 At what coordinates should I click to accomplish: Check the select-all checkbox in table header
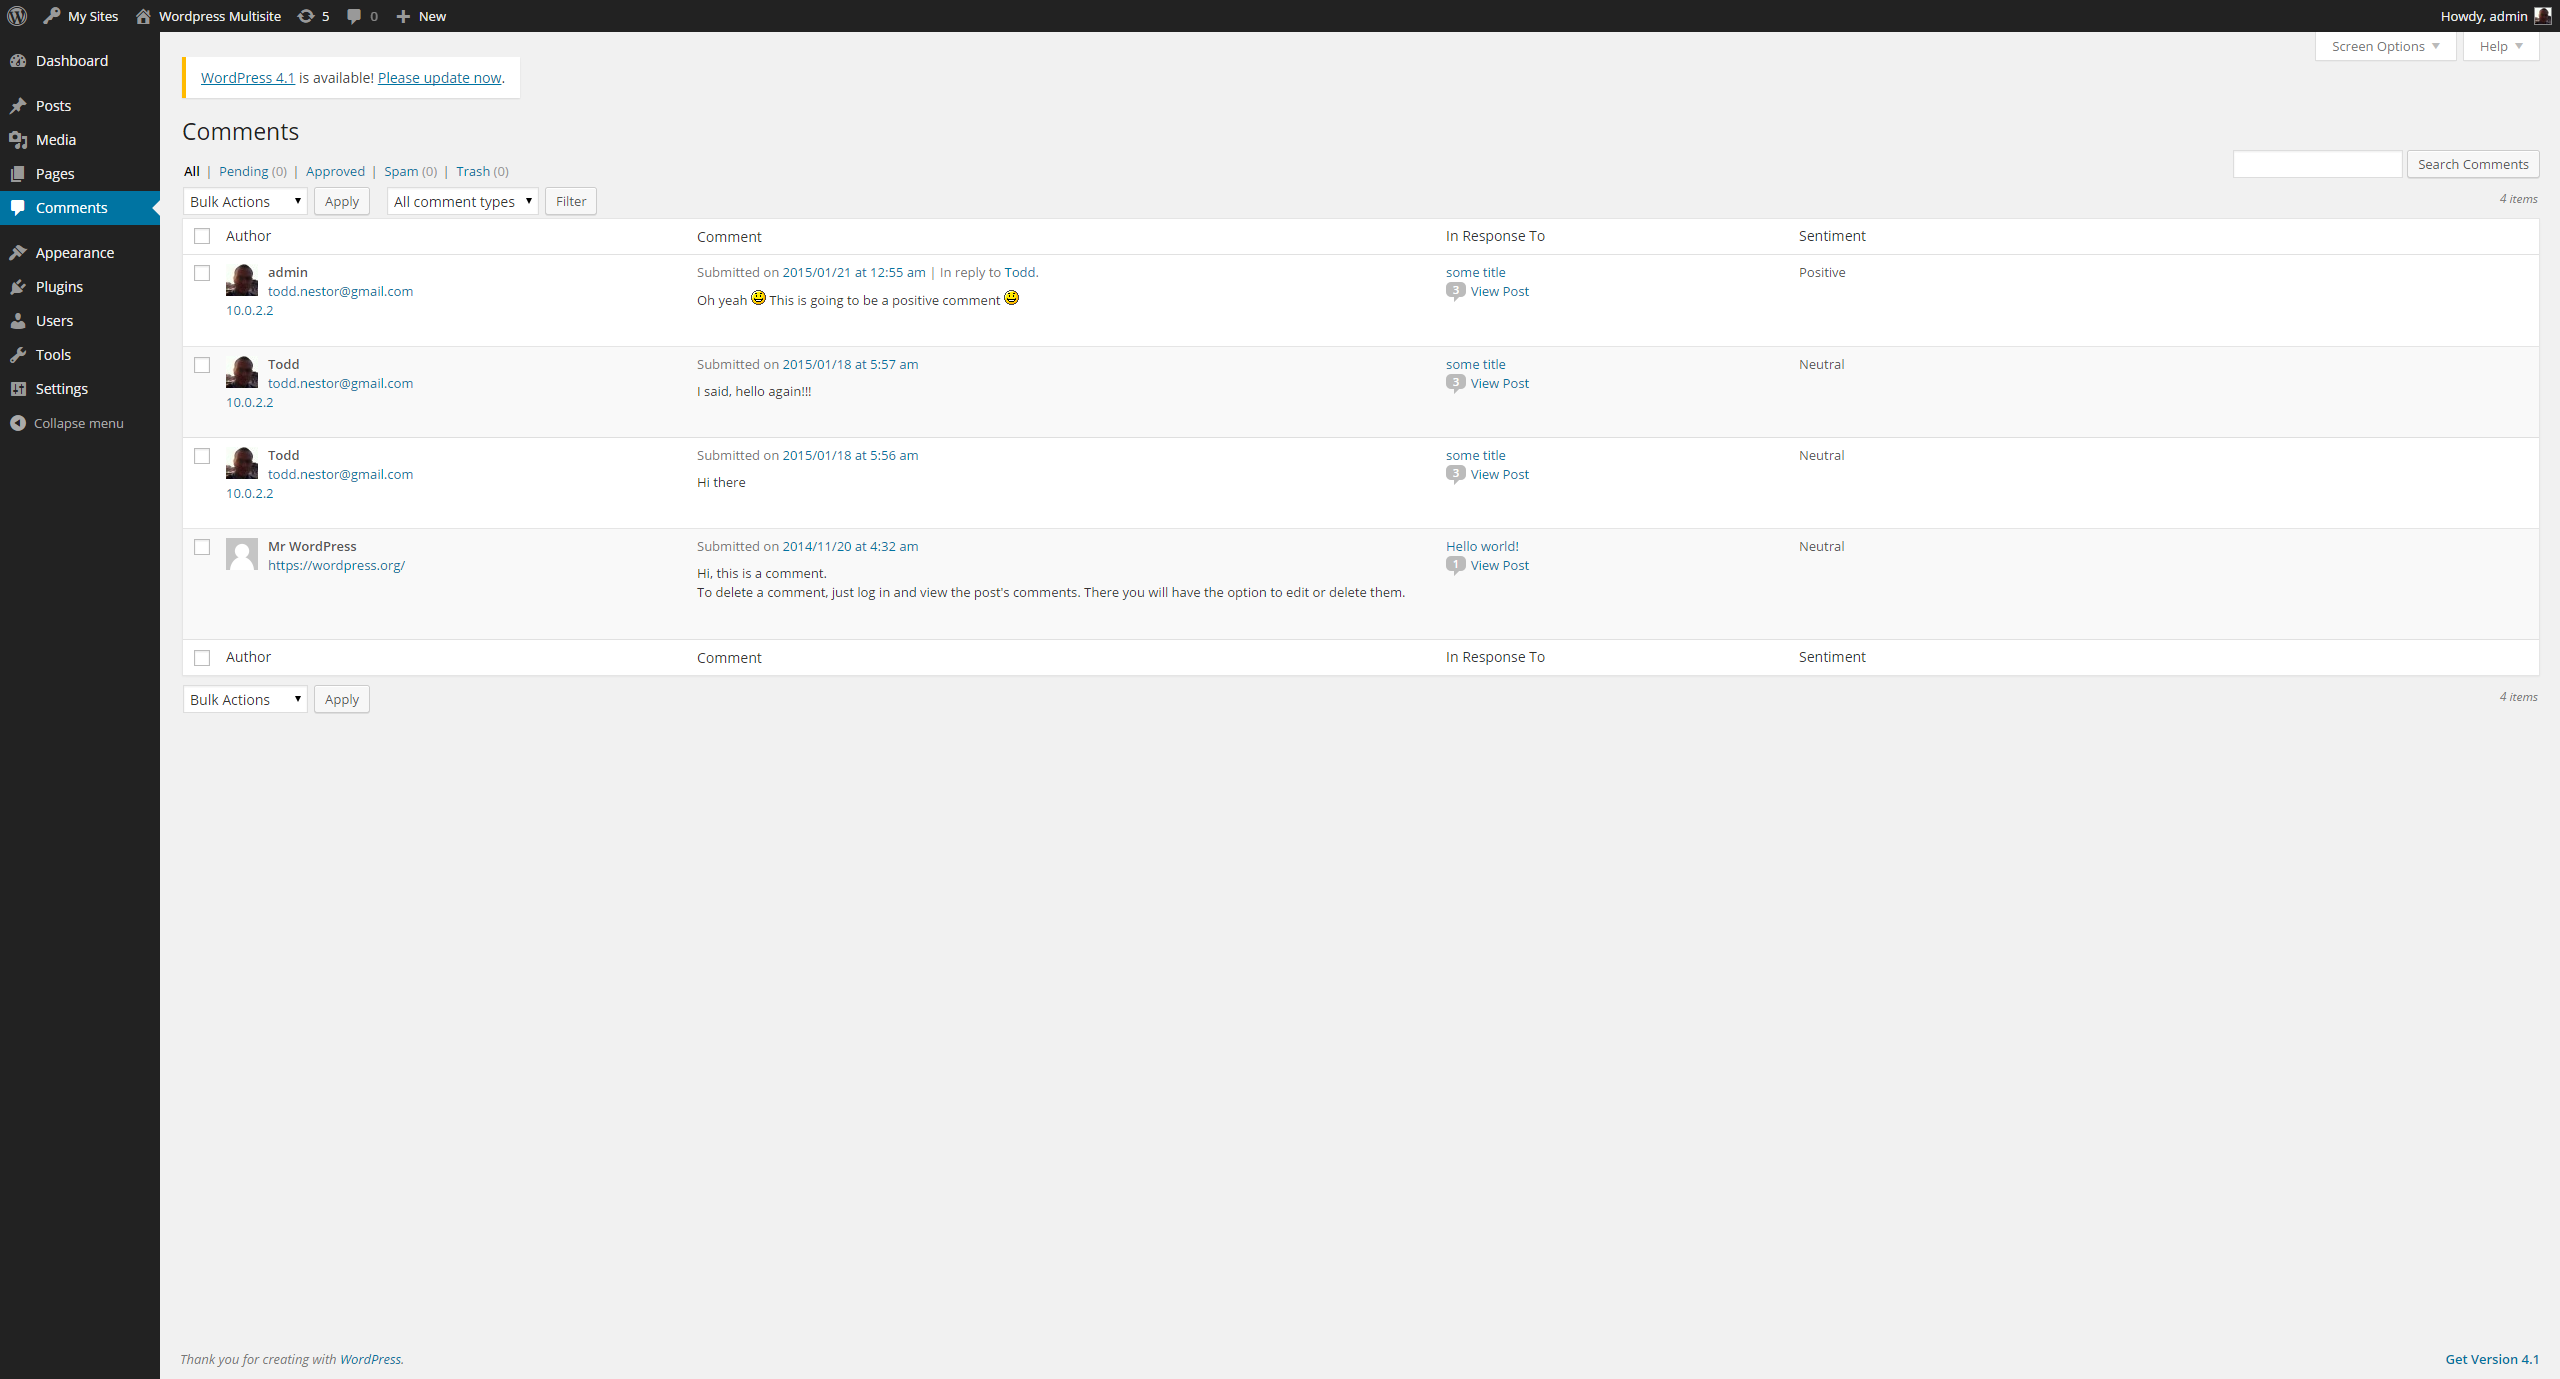(202, 236)
